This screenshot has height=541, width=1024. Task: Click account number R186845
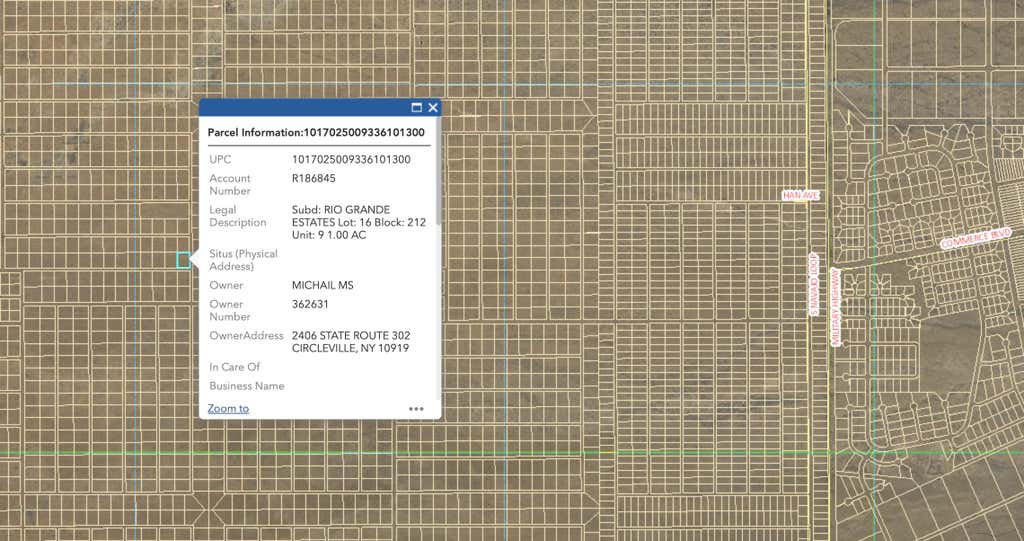click(313, 178)
